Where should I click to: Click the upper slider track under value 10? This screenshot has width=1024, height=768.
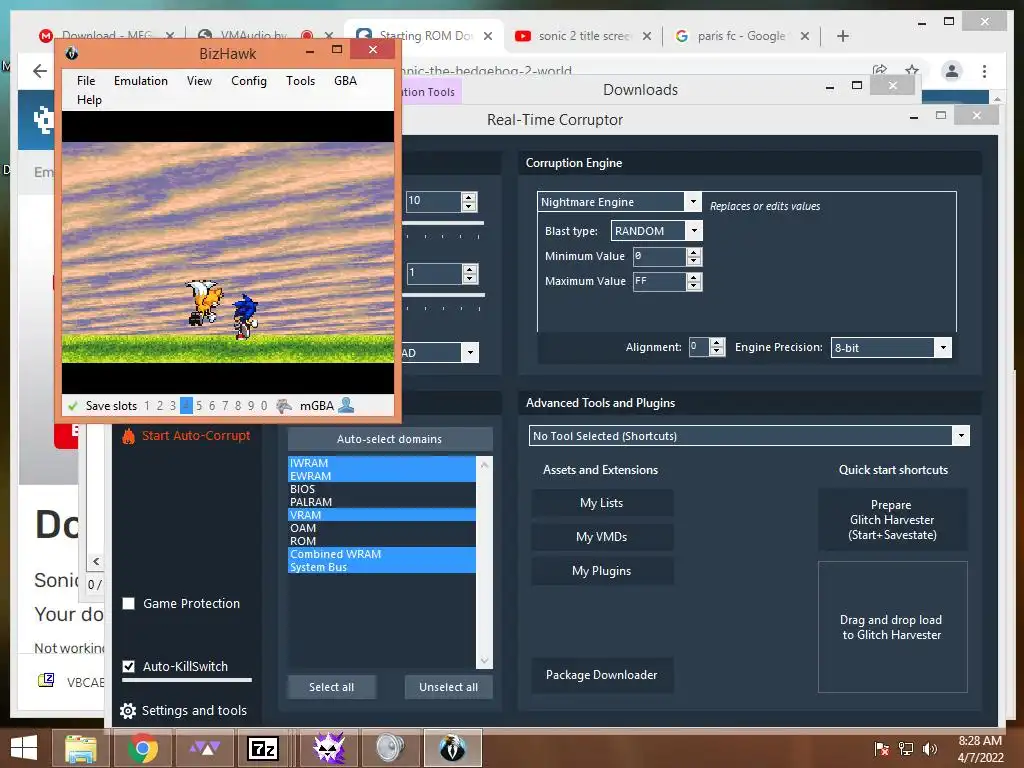[x=444, y=223]
